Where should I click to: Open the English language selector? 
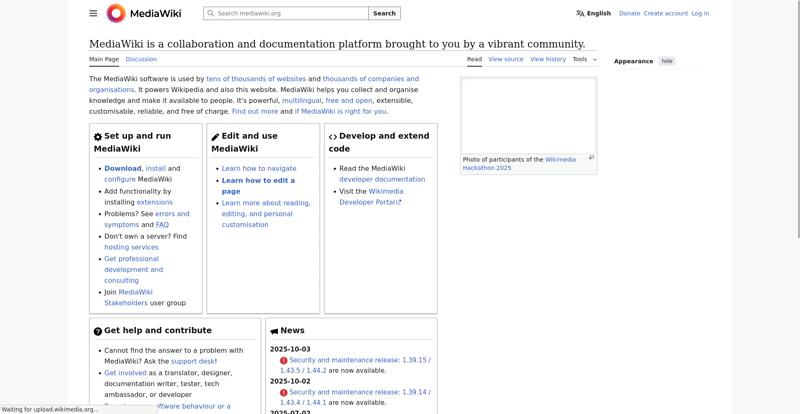[x=593, y=13]
